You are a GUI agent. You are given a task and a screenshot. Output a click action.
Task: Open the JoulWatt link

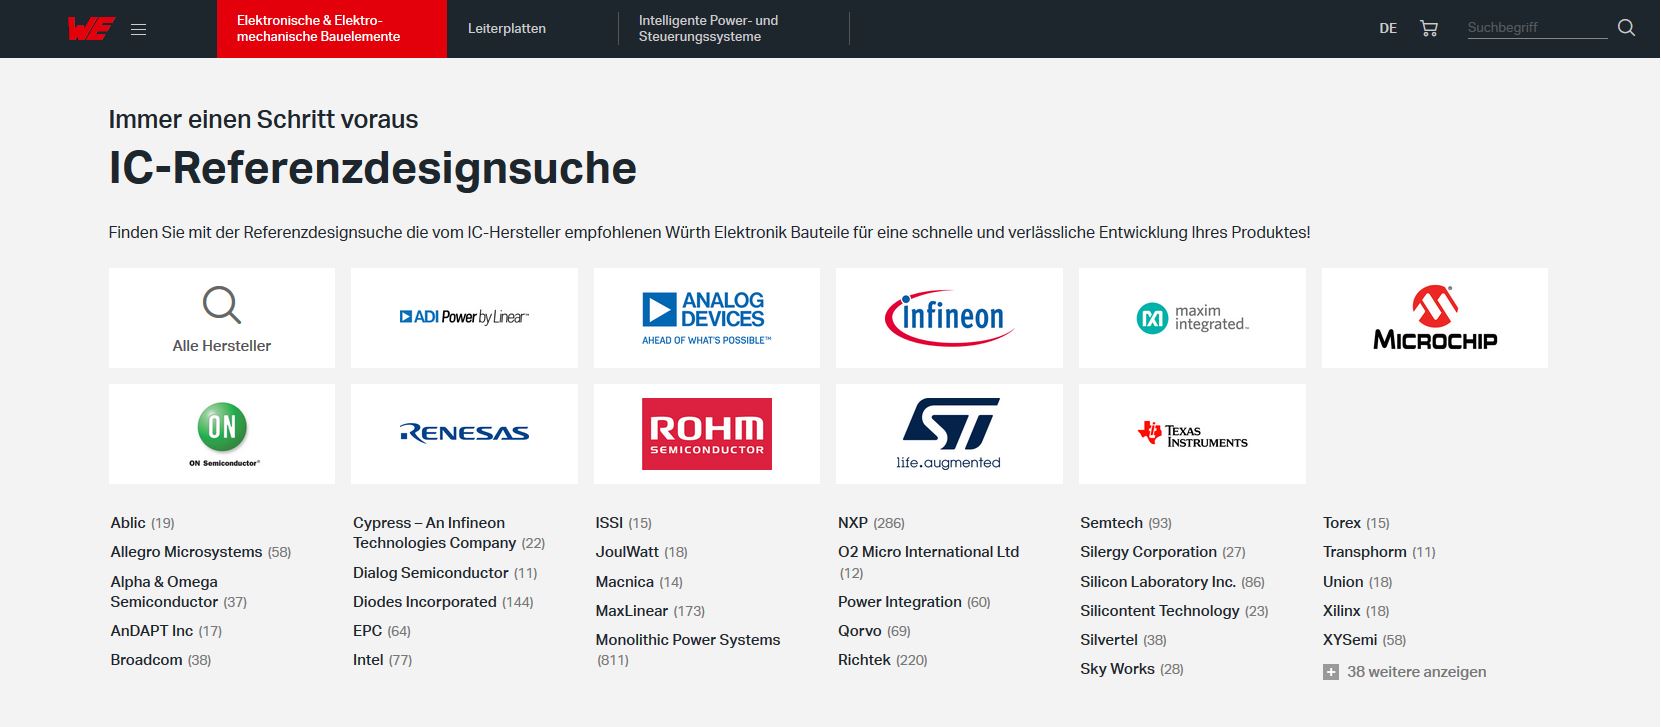pyautogui.click(x=627, y=552)
